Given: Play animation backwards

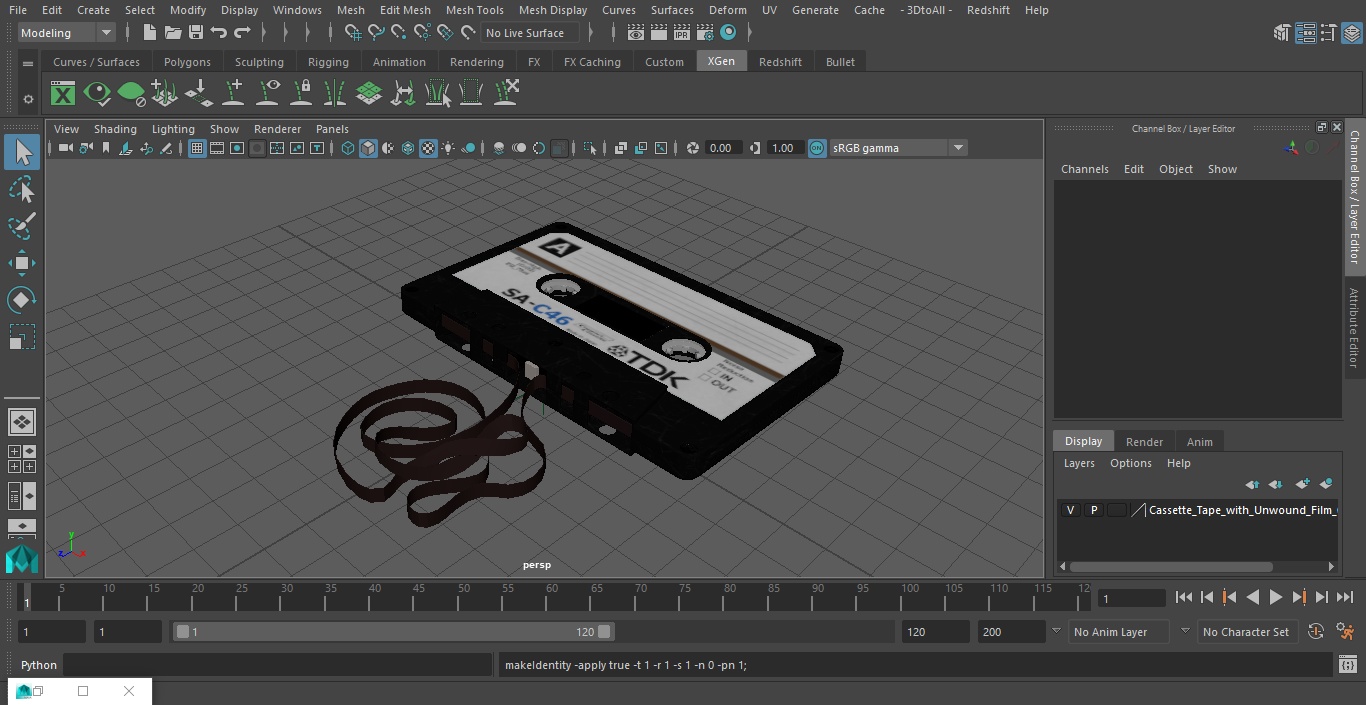Looking at the screenshot, I should point(1253,597).
